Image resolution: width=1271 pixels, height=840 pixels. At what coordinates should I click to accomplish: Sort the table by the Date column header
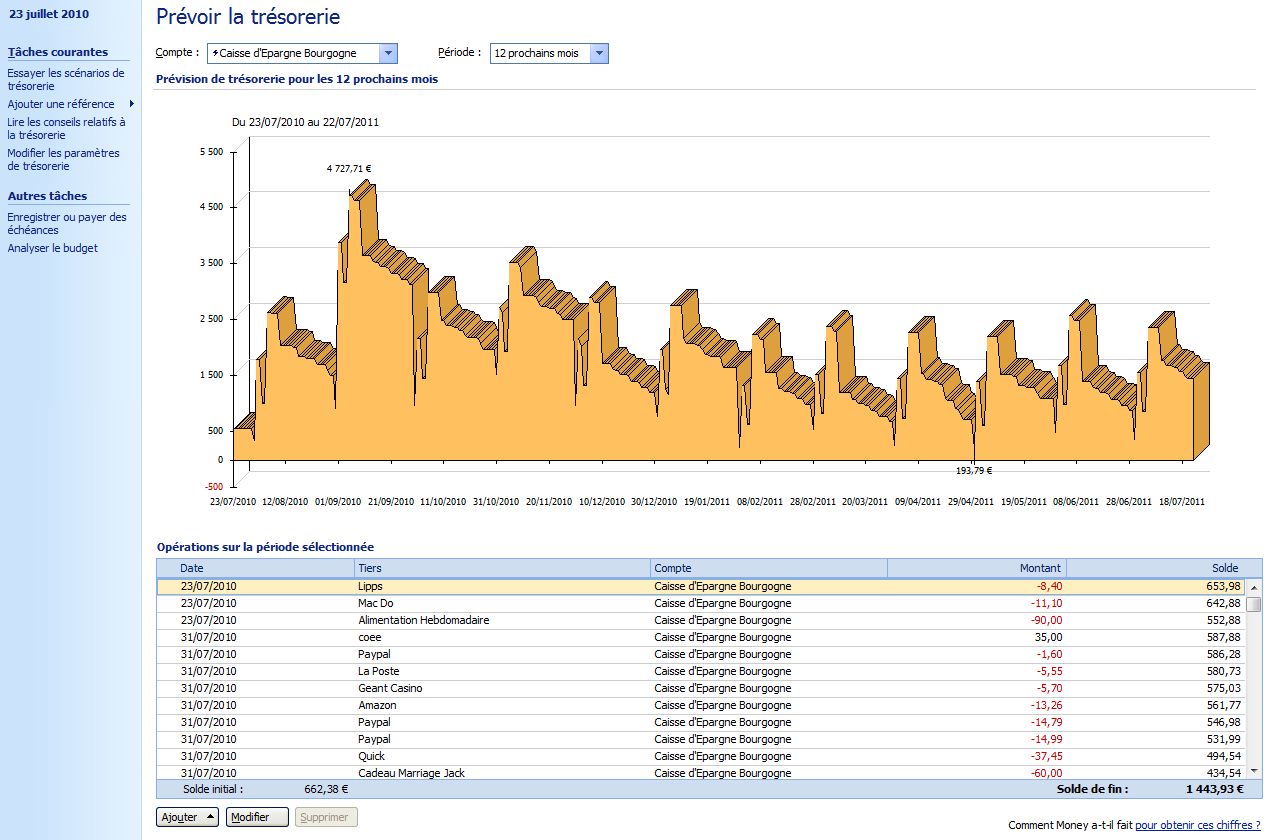click(x=255, y=568)
